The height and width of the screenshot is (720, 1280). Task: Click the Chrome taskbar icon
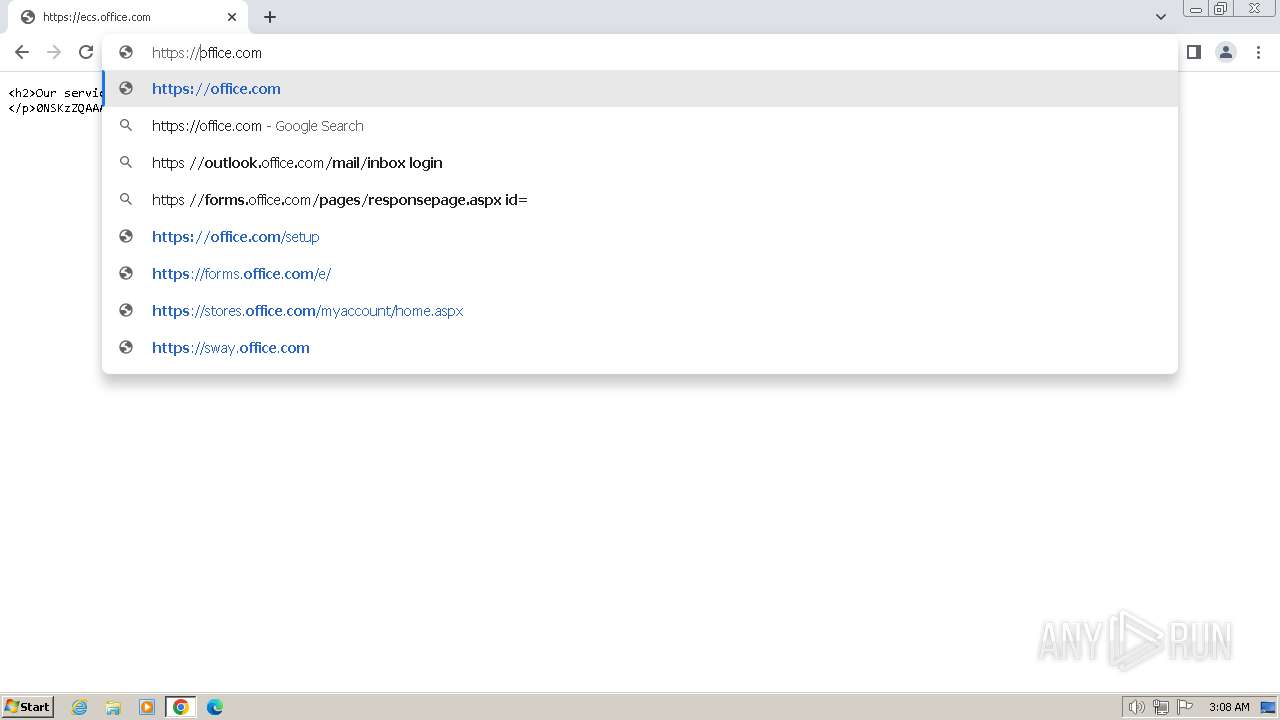181,707
